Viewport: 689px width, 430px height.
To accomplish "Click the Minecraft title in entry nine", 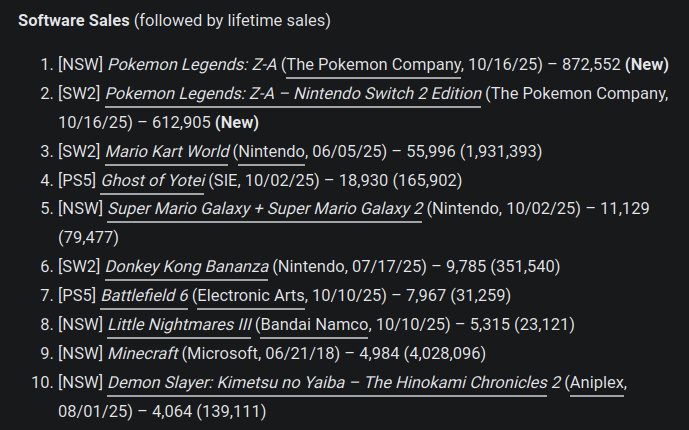I will (x=143, y=354).
